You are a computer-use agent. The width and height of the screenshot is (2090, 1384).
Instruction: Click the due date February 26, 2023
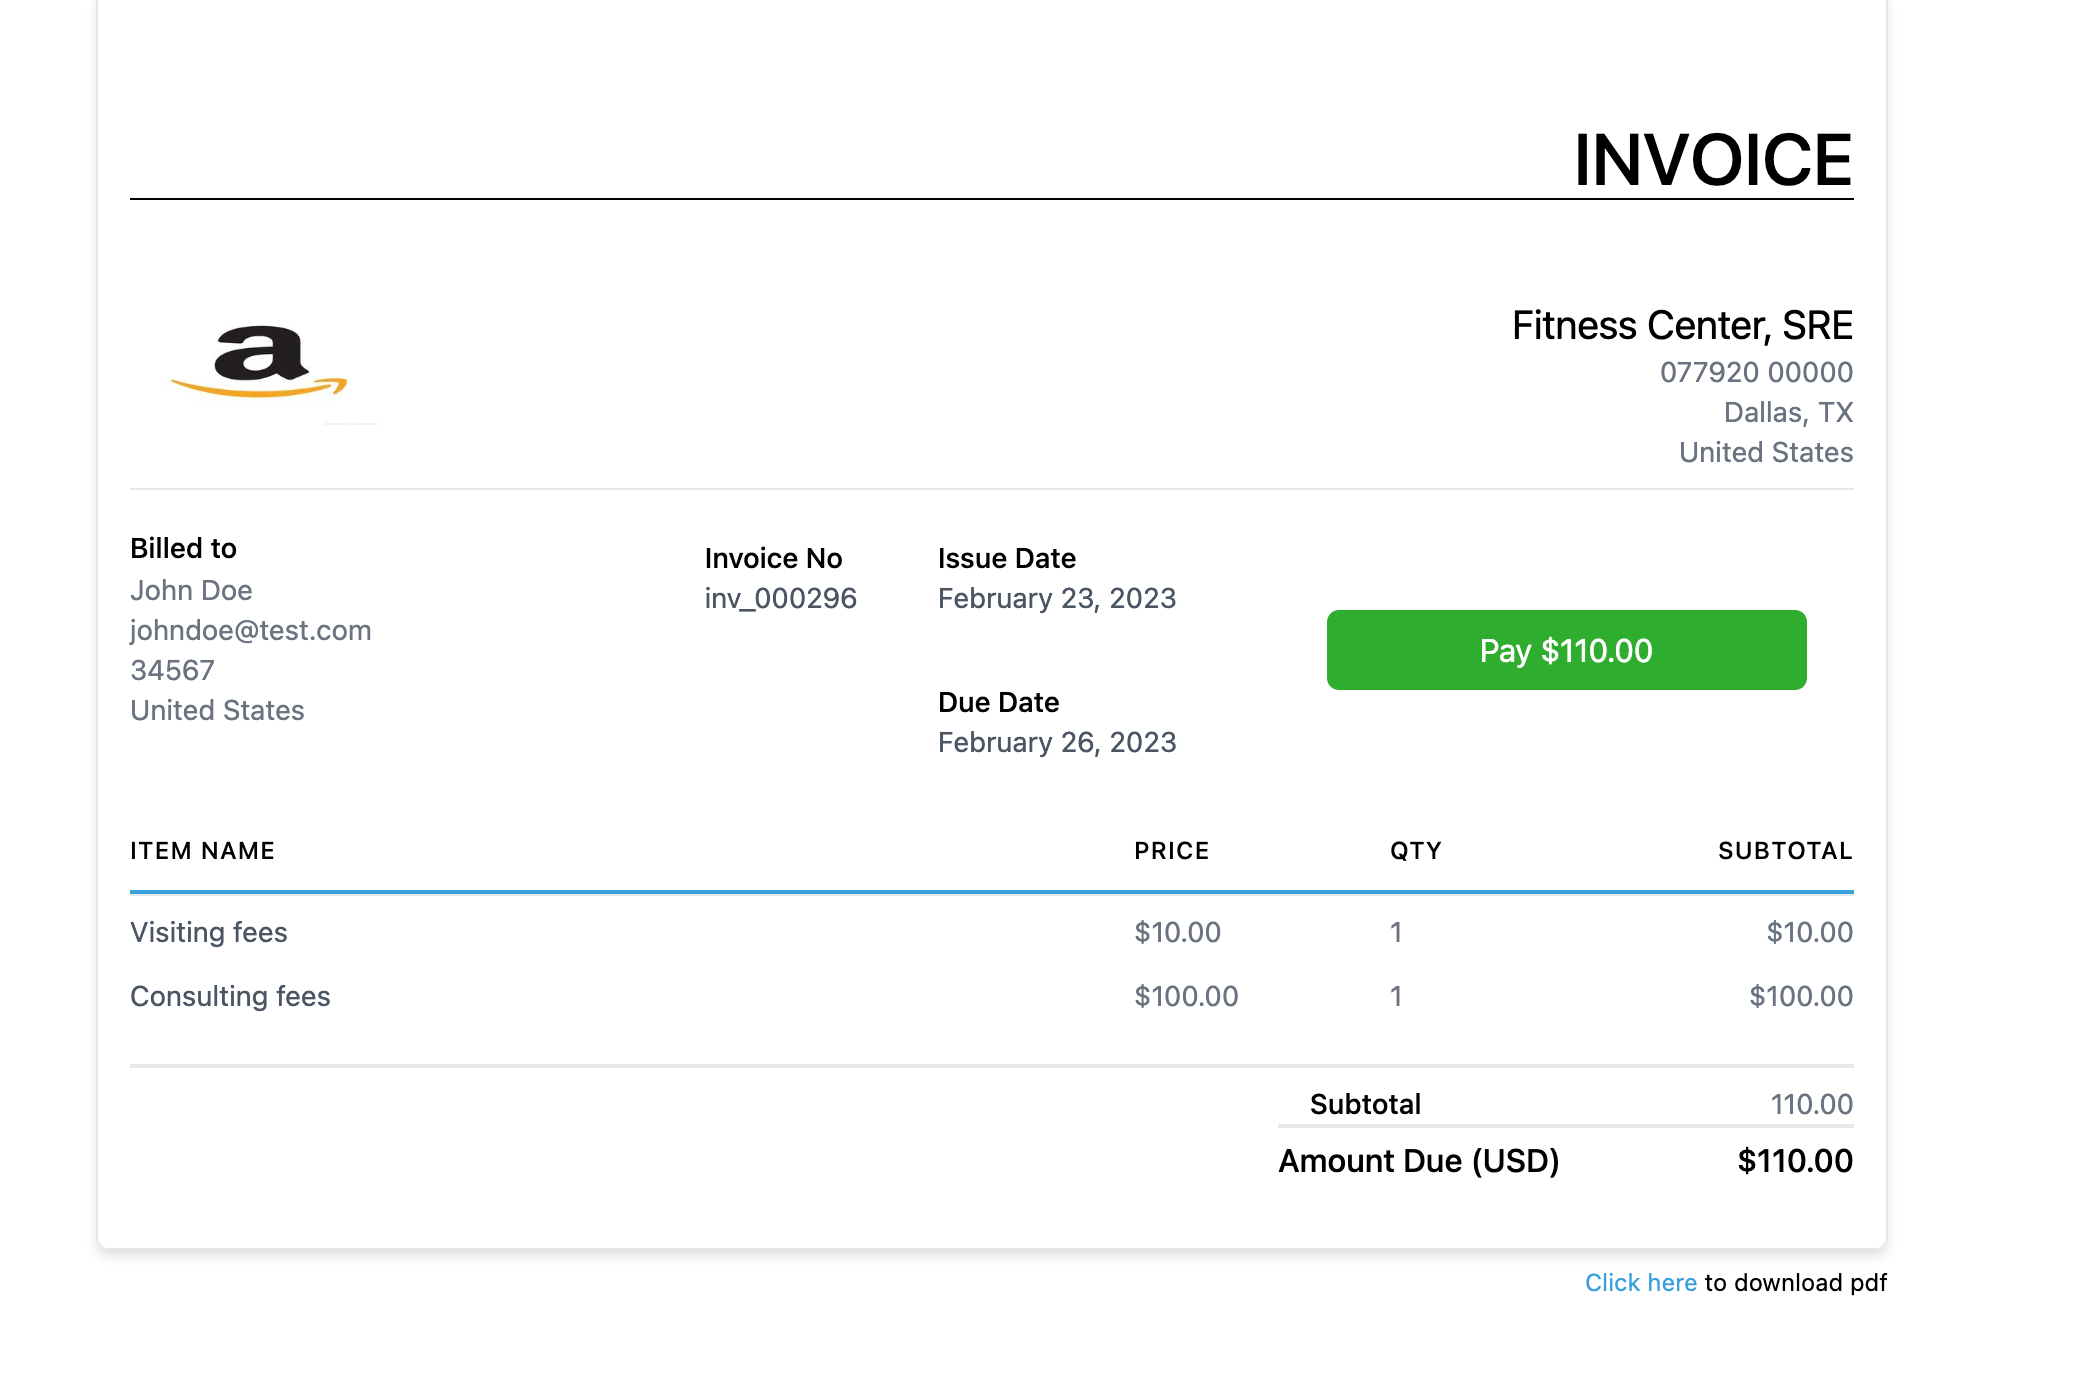pyautogui.click(x=1056, y=742)
